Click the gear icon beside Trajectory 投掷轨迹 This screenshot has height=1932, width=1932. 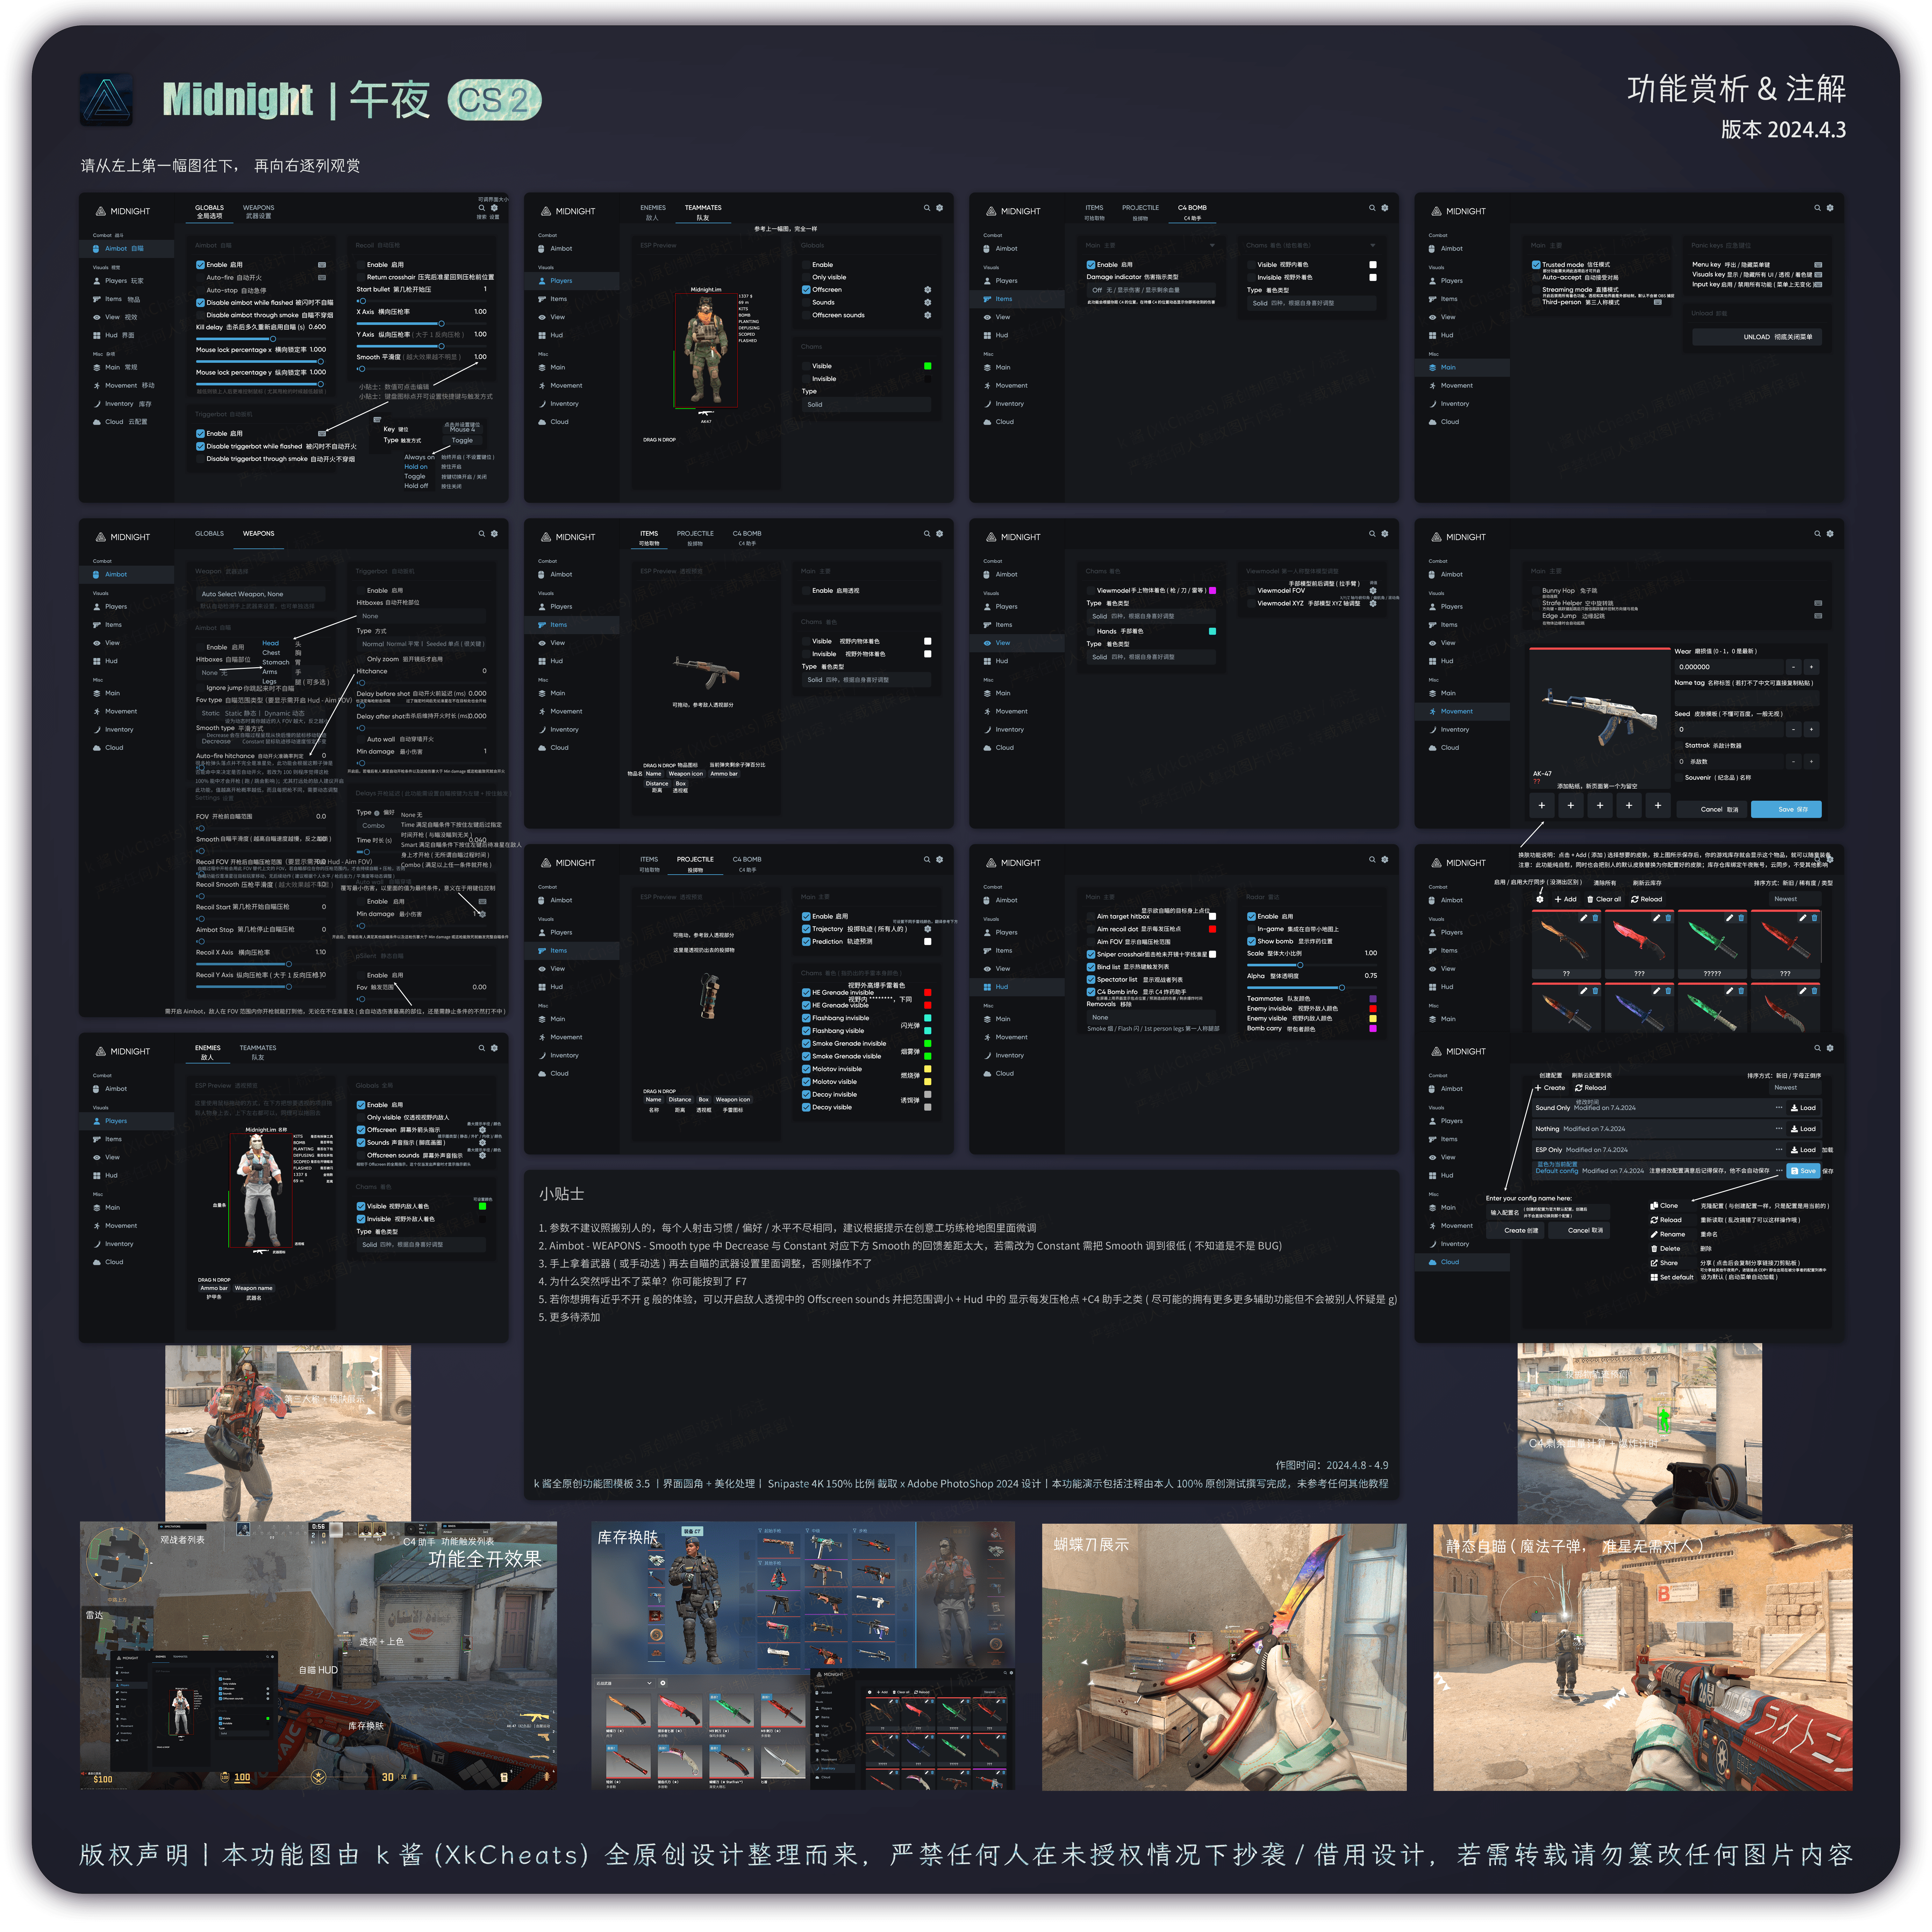pyautogui.click(x=928, y=929)
